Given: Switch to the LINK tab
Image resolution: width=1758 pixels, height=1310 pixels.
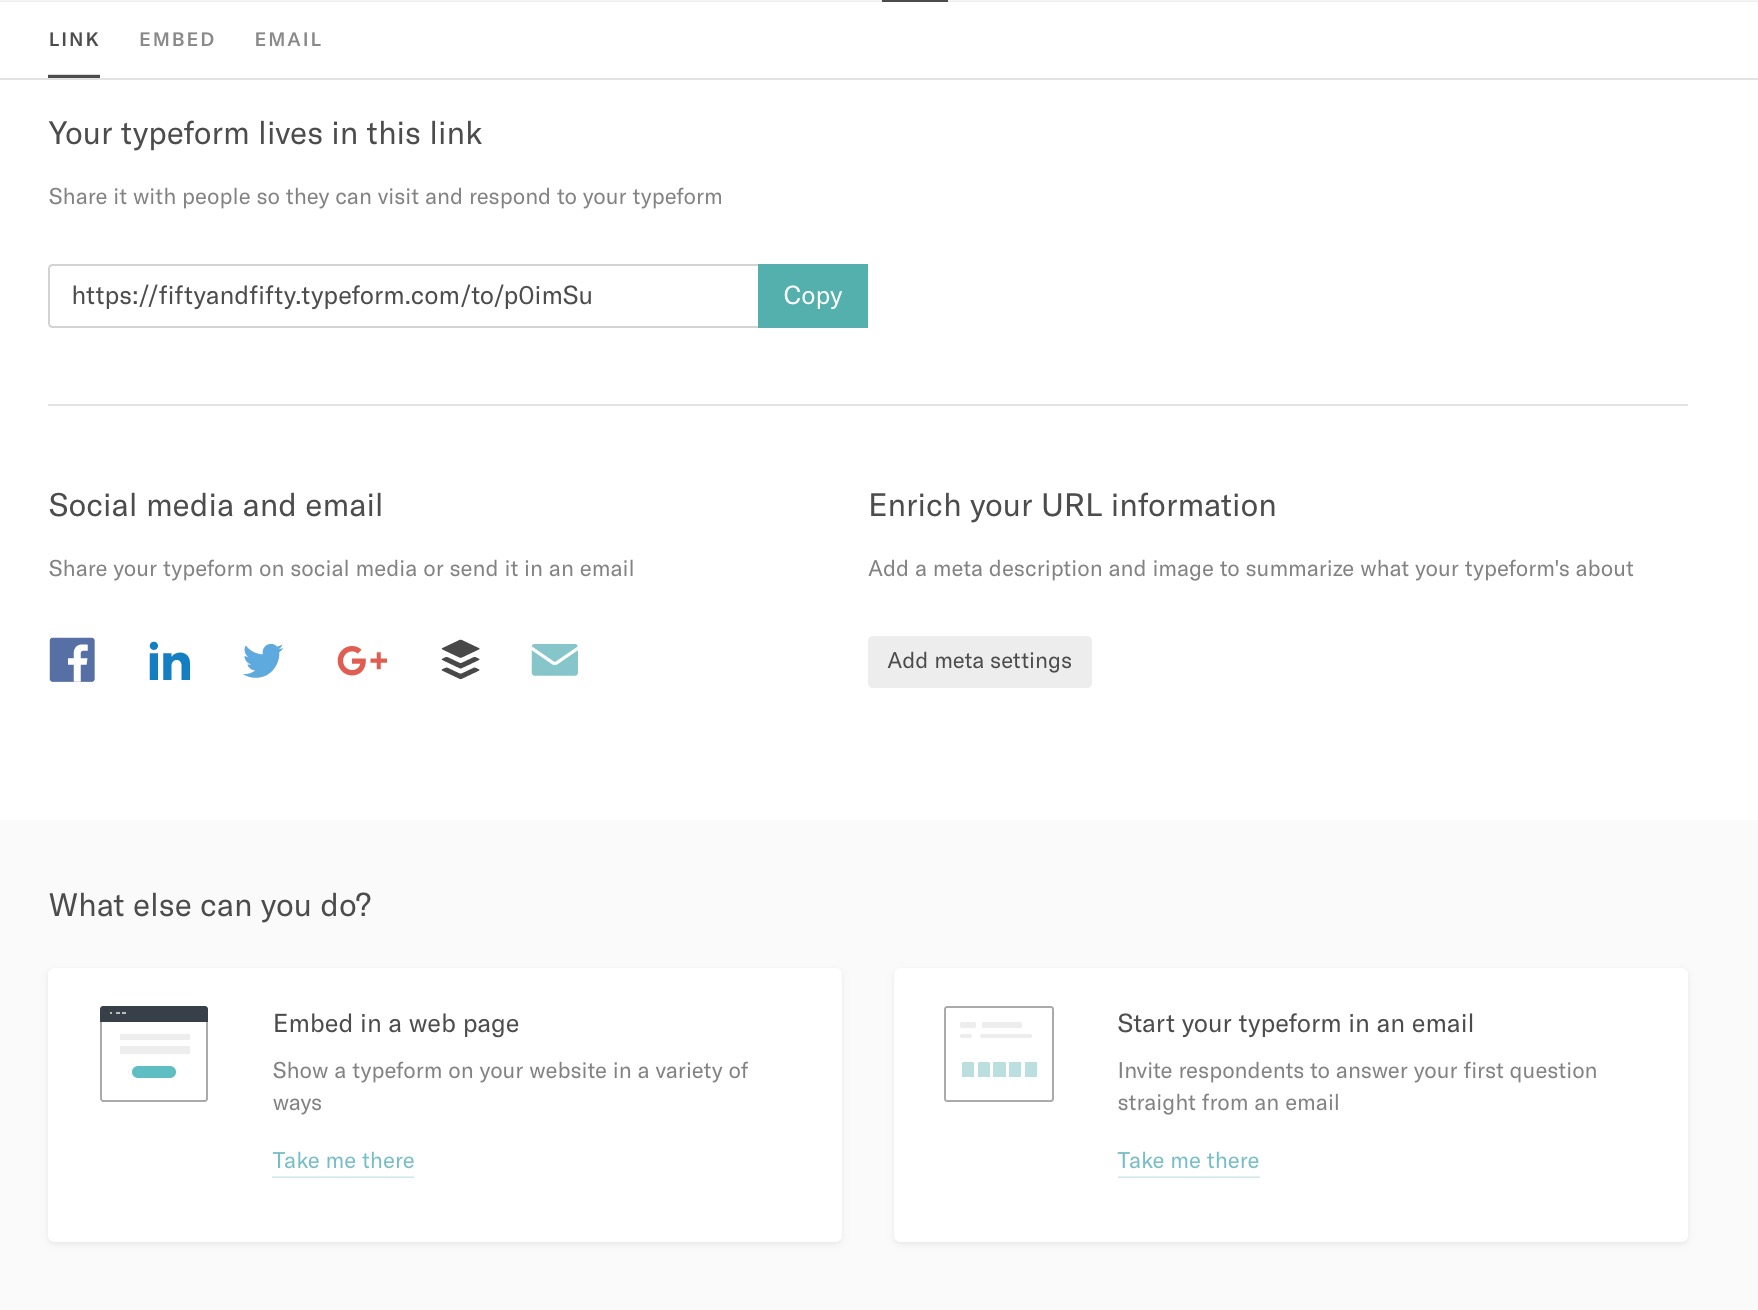Looking at the screenshot, I should coord(74,40).
